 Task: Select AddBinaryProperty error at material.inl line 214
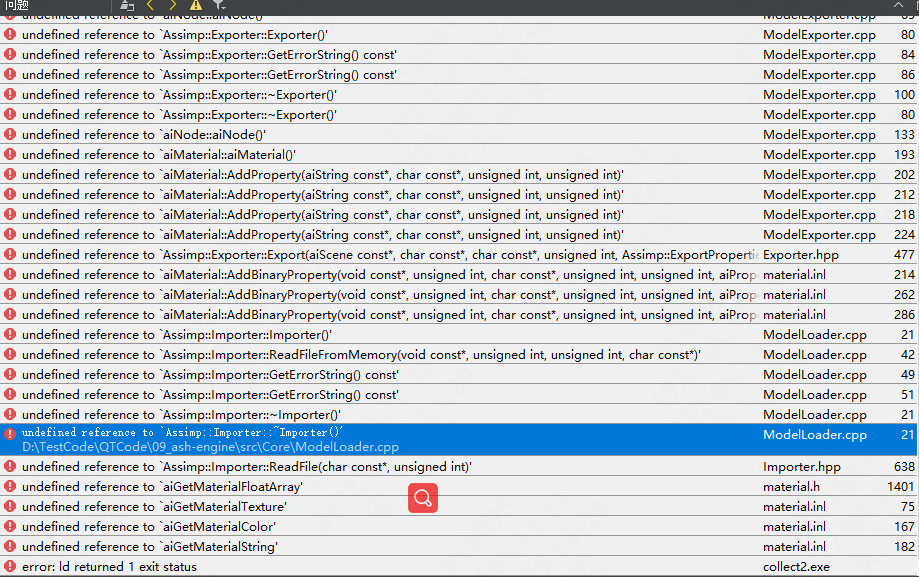[x=460, y=274]
